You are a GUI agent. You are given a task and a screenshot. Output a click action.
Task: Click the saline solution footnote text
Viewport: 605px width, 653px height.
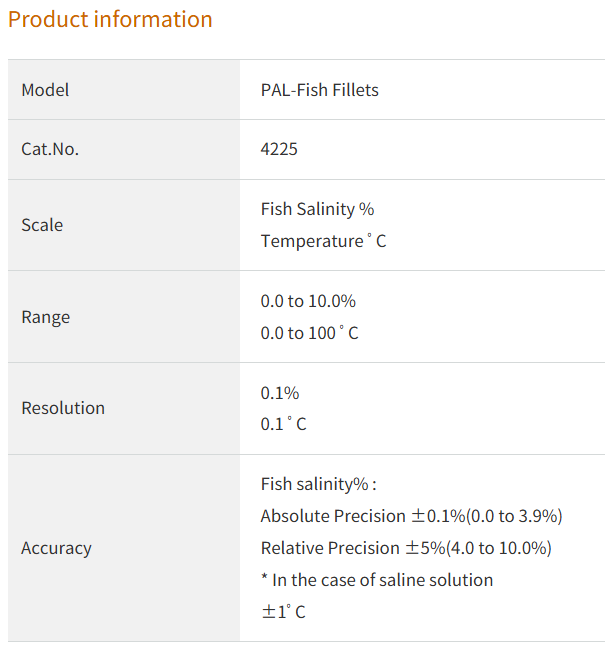(x=377, y=580)
